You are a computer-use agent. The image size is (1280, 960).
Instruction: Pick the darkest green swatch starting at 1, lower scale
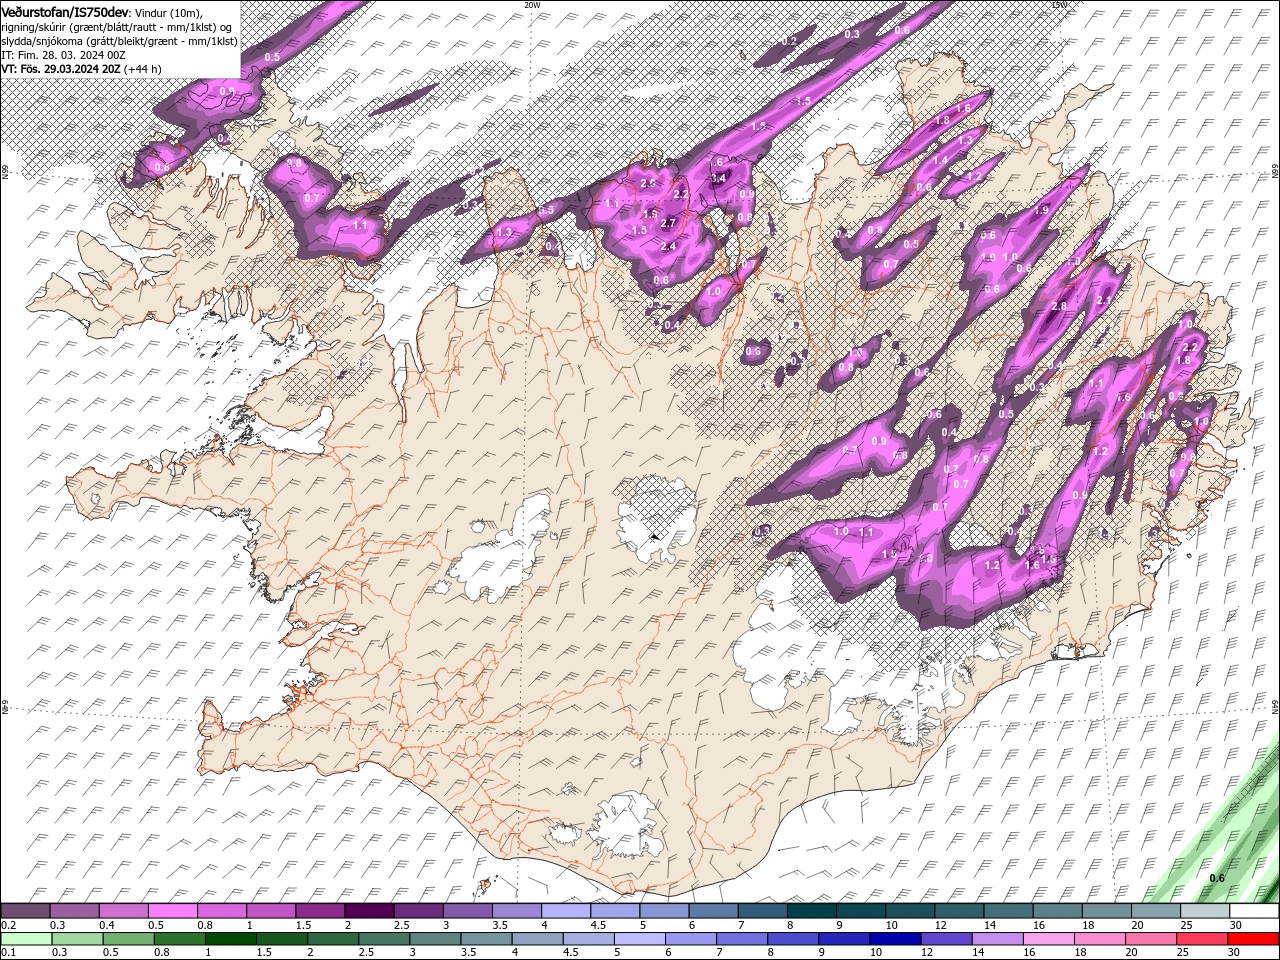(229, 938)
